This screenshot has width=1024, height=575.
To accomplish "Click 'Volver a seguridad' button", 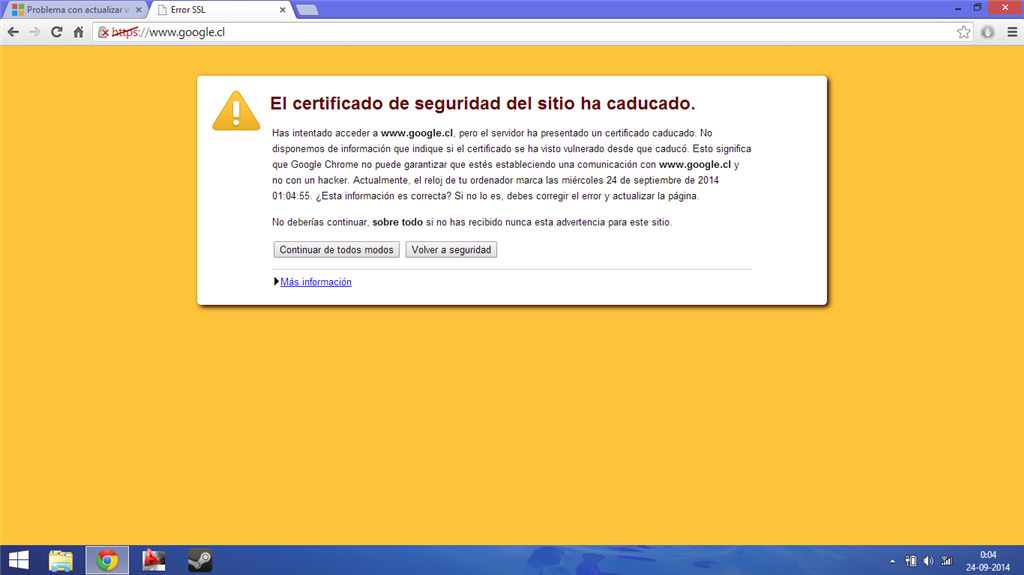I will (x=451, y=250).
